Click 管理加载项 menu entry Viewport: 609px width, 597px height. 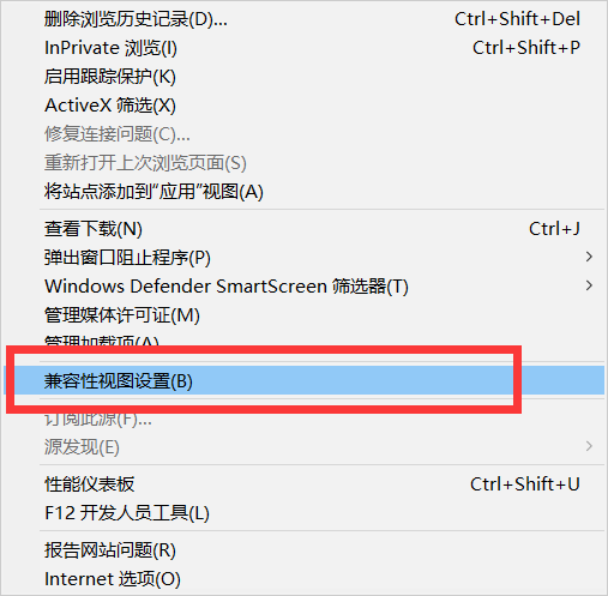tap(102, 343)
